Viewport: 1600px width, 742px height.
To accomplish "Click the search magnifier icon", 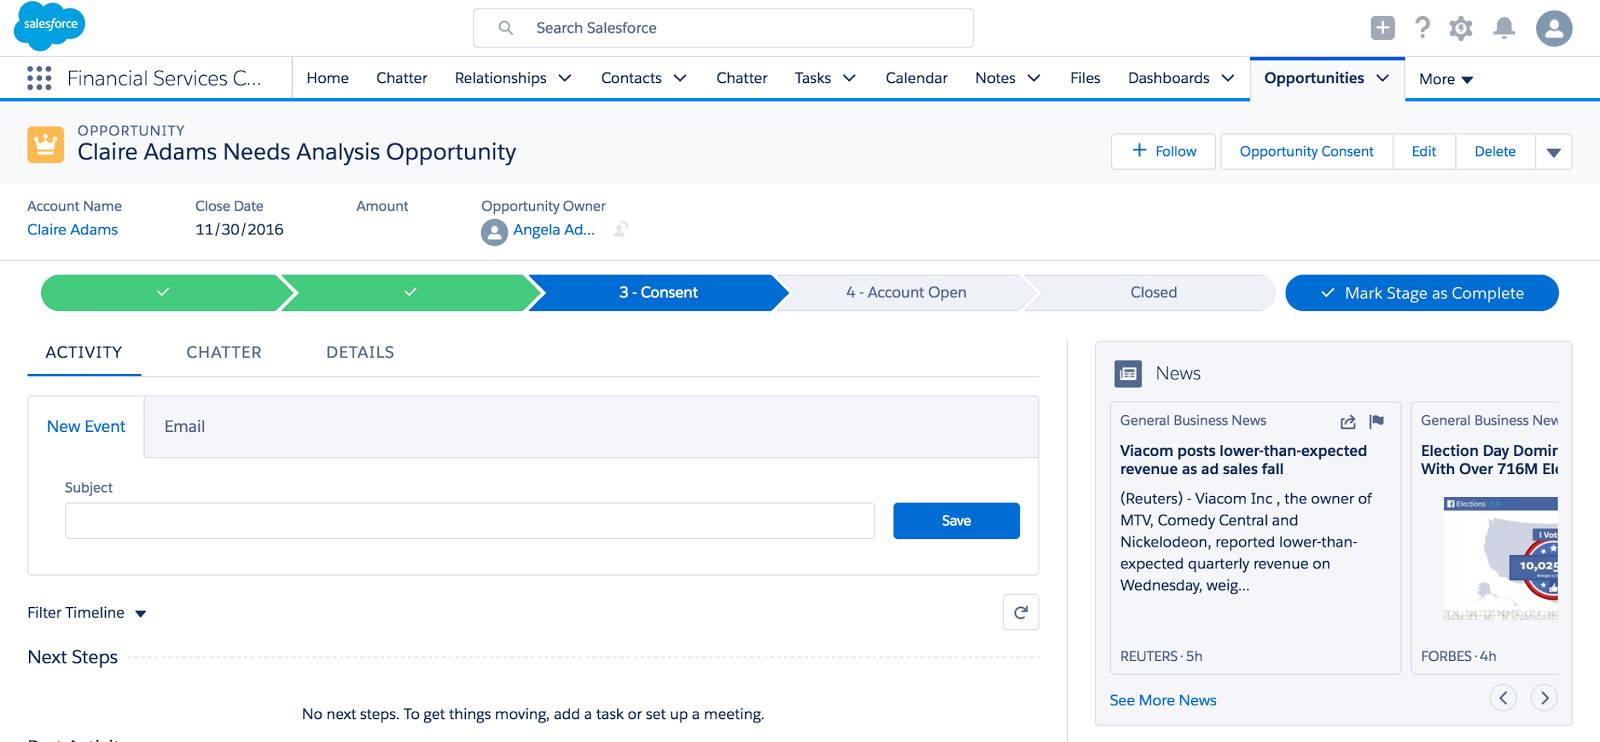I will tap(506, 28).
